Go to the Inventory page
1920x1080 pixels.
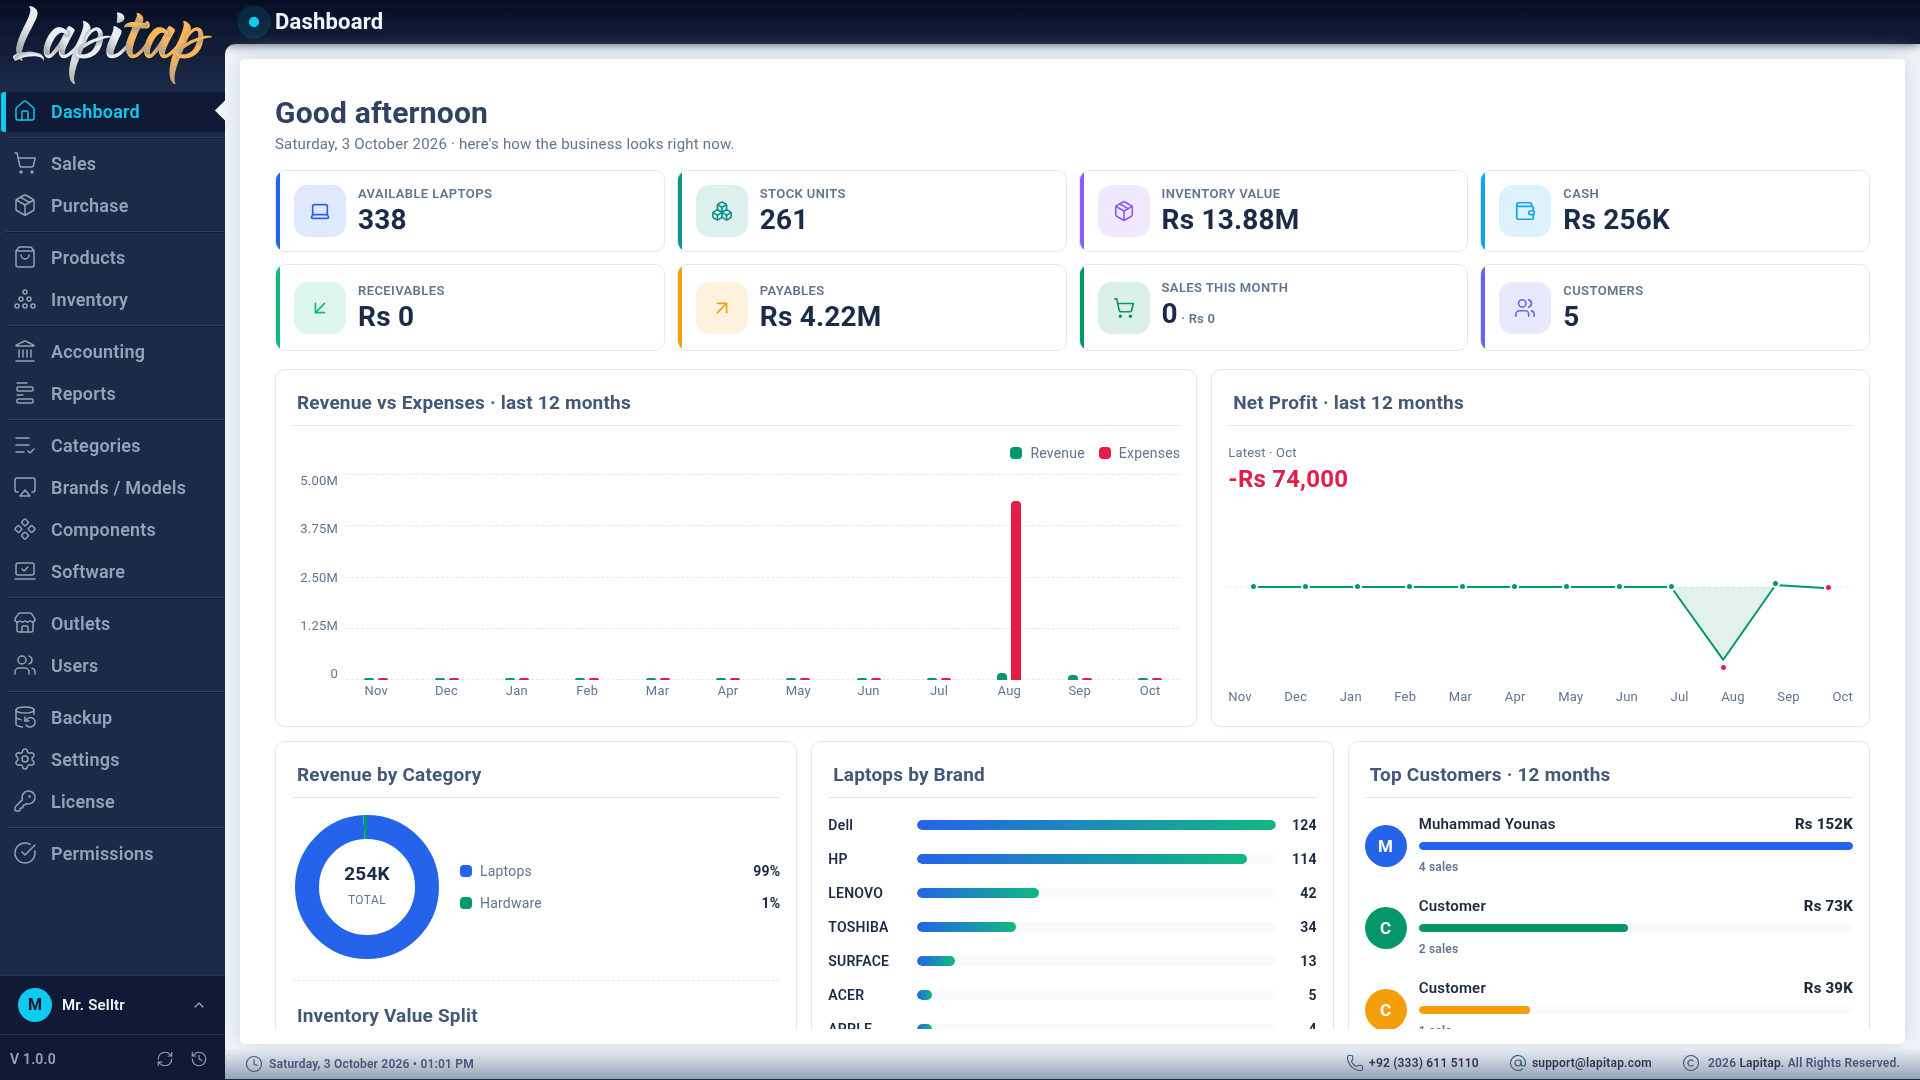pos(112,299)
